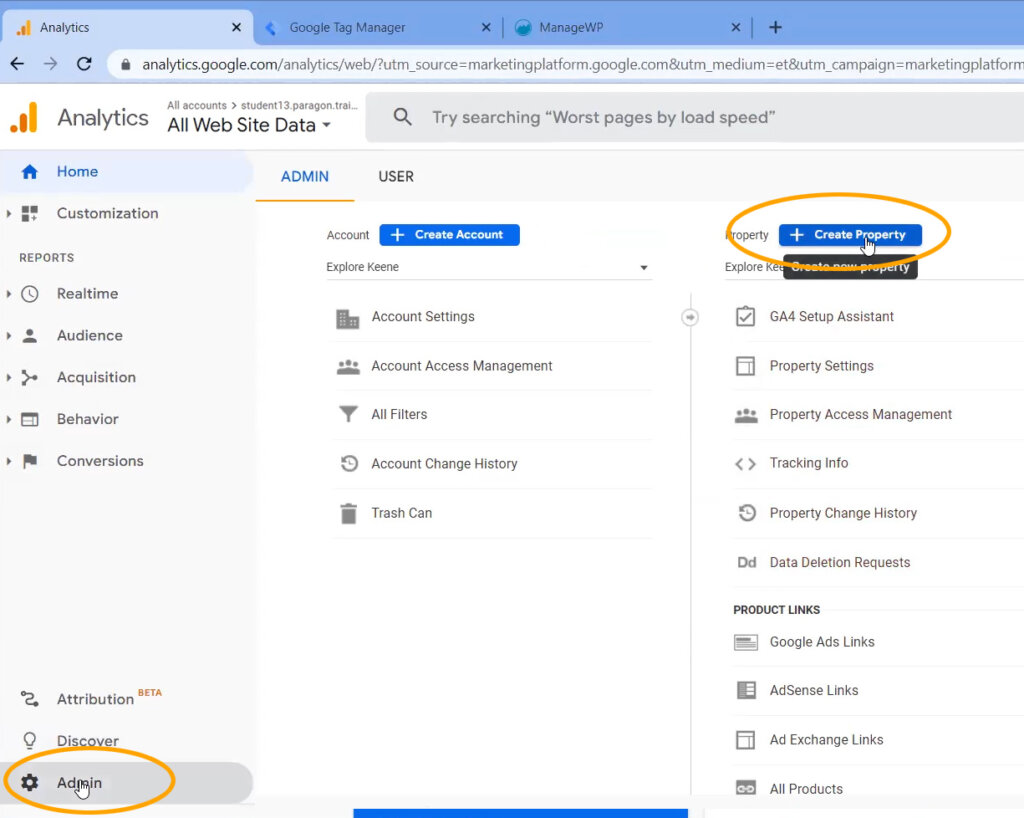Open Tracking Info settings

click(x=808, y=463)
